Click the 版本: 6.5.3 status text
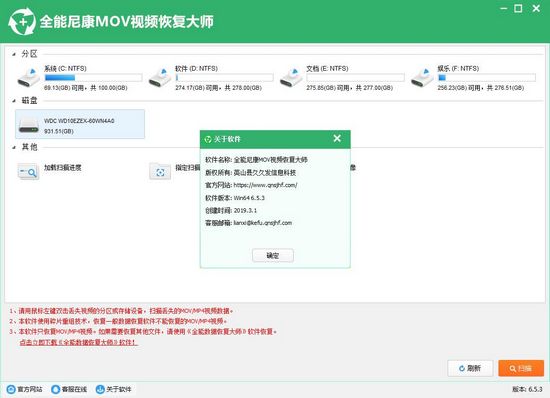Image resolution: width=550 pixels, height=398 pixels. point(527,389)
